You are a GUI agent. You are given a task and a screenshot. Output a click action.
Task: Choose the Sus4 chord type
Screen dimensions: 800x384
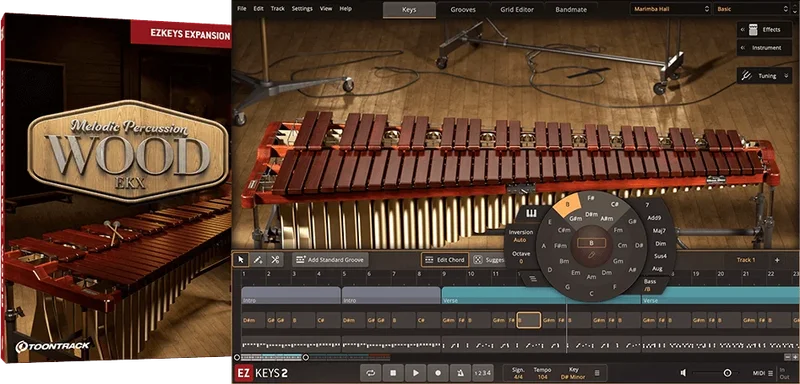pos(659,256)
